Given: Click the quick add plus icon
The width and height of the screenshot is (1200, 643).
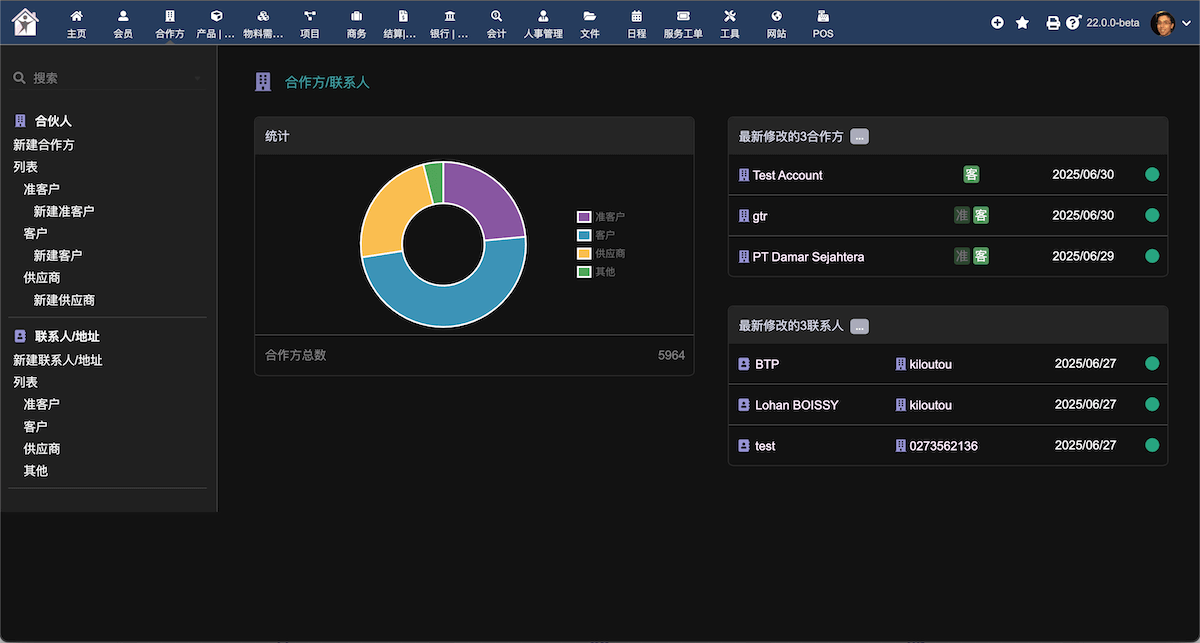Looking at the screenshot, I should click(997, 23).
